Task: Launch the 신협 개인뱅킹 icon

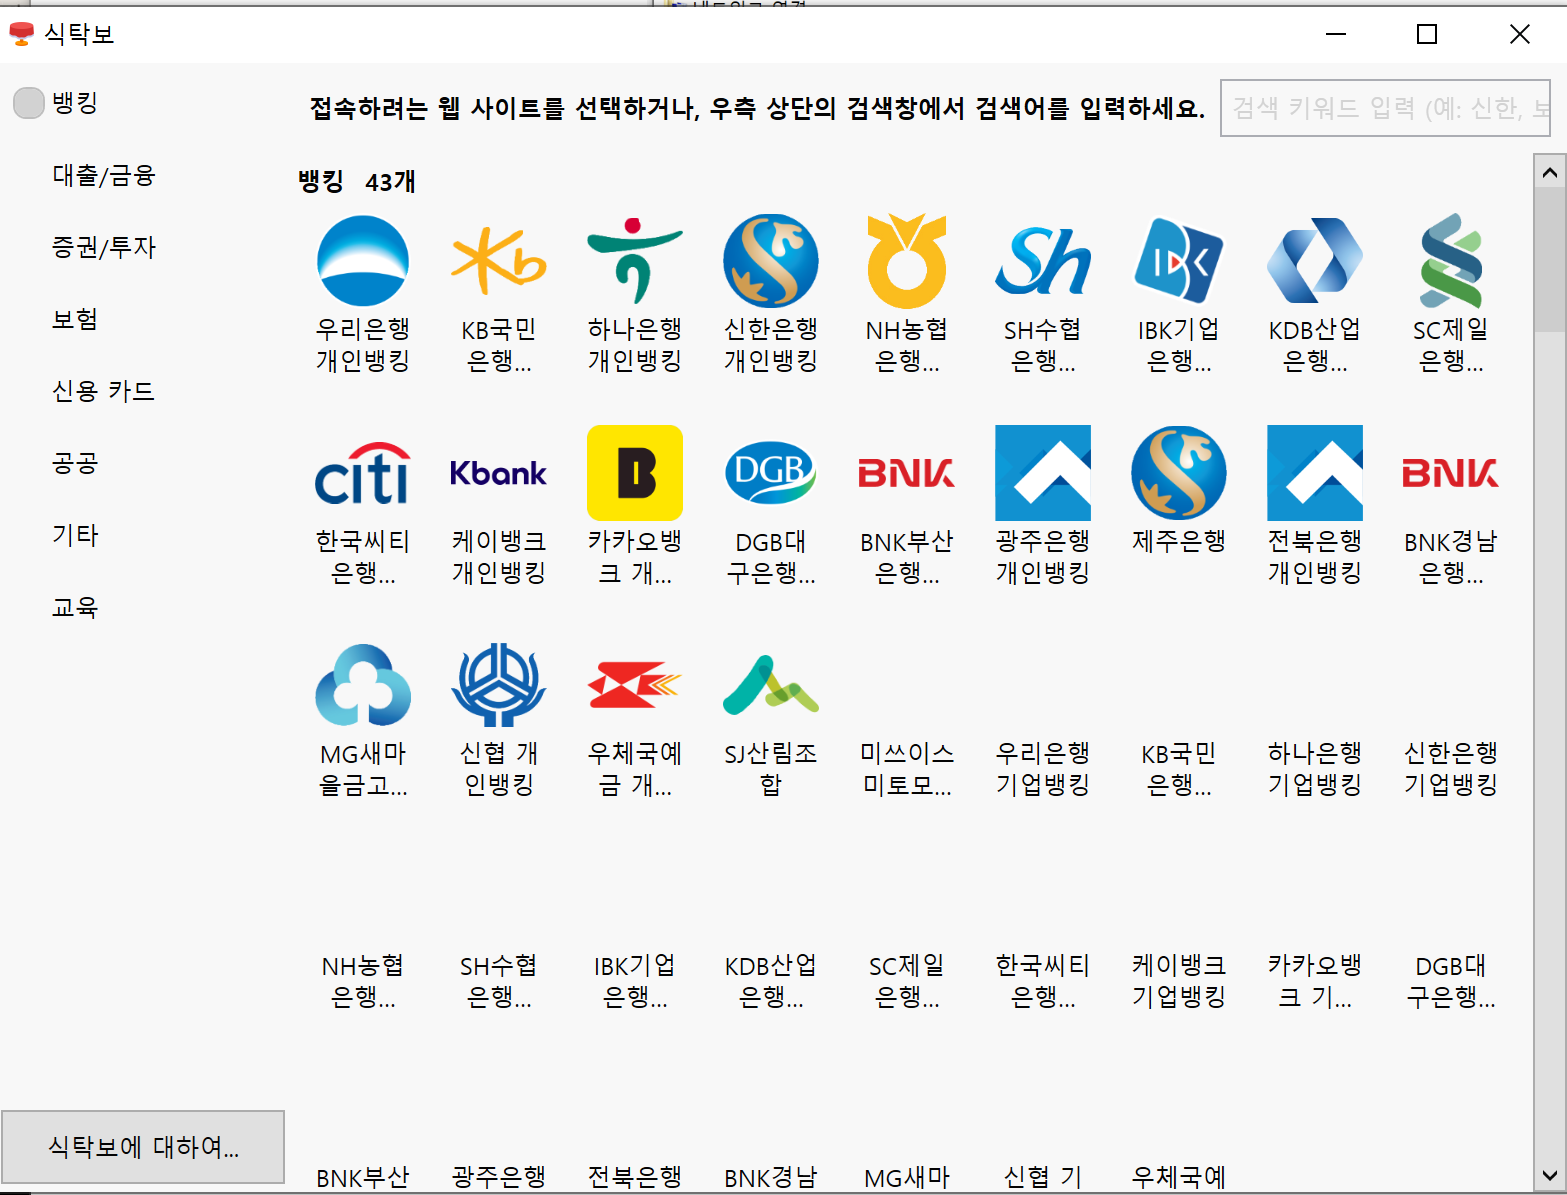Action: click(x=499, y=685)
